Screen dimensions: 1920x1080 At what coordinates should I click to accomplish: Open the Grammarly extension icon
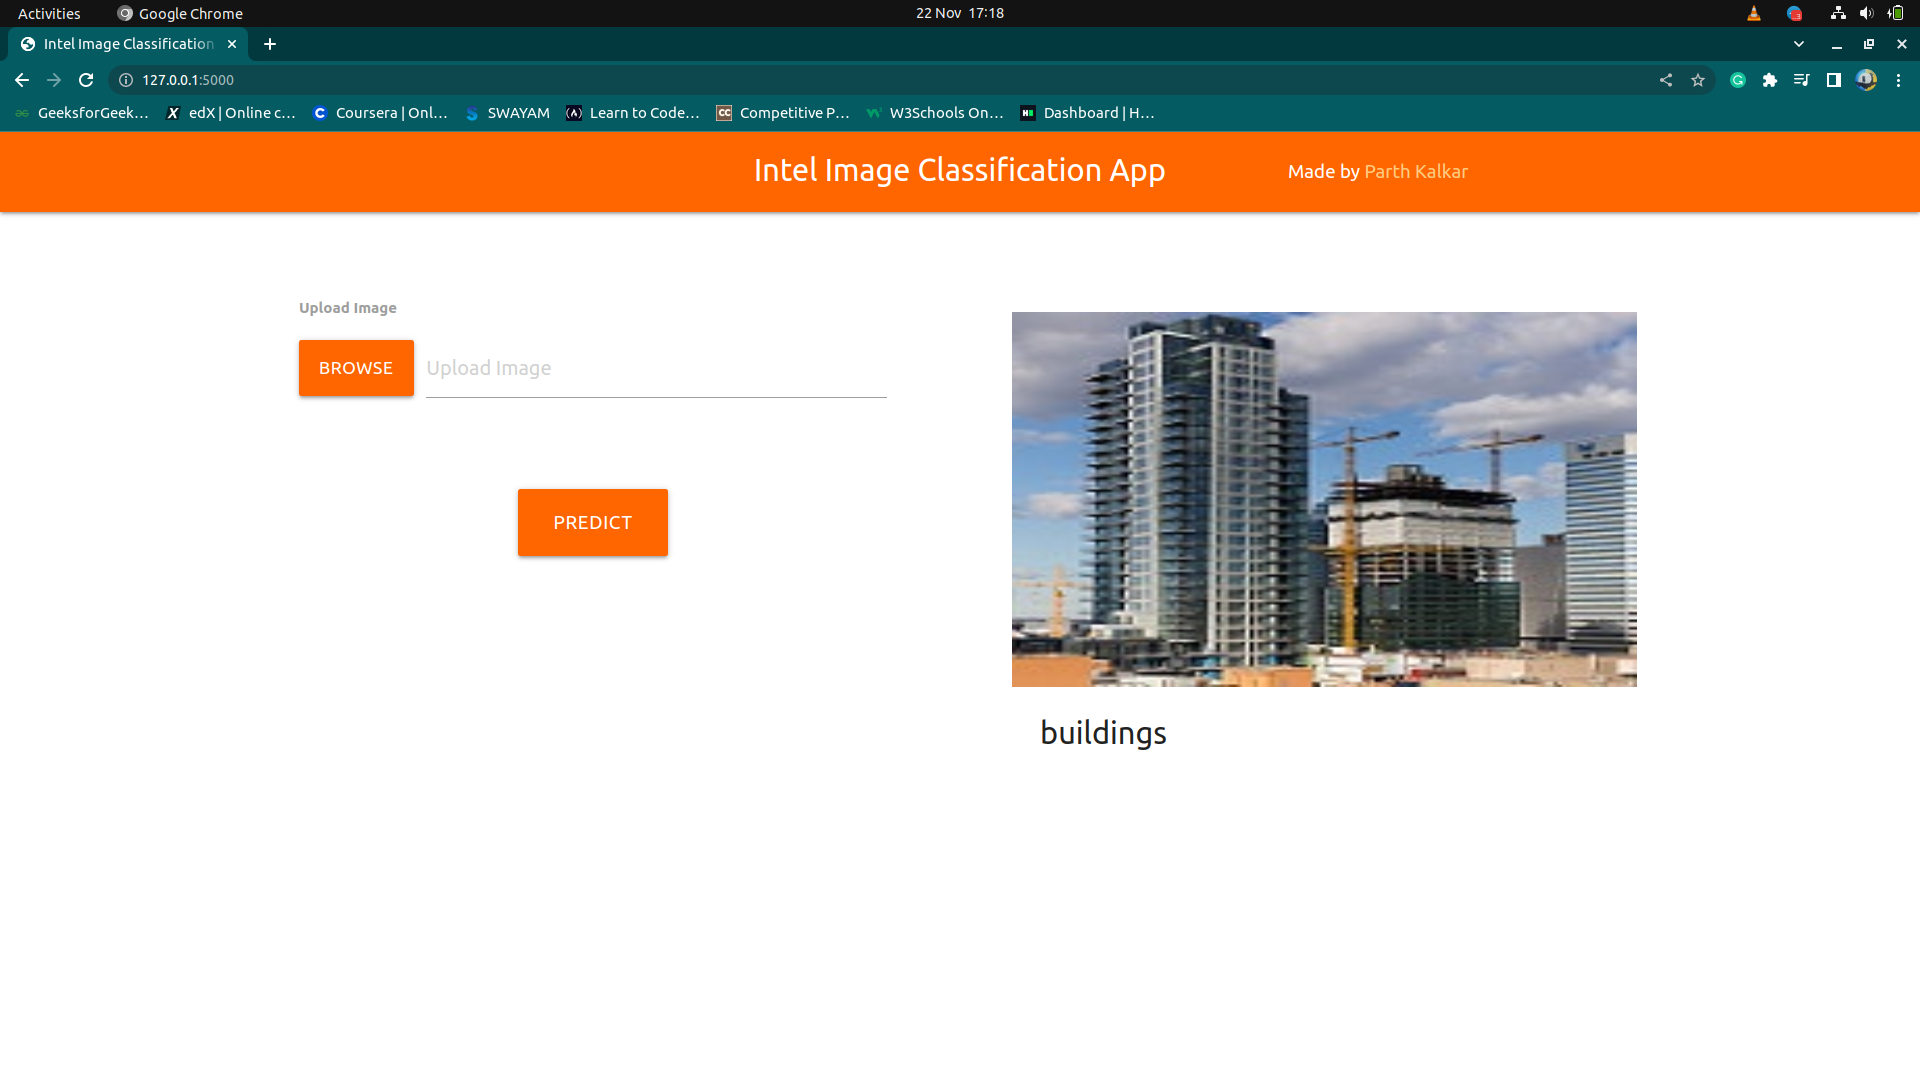coord(1737,80)
